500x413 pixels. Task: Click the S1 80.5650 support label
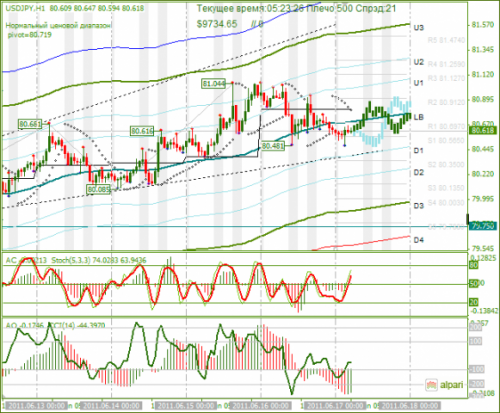click(446, 141)
